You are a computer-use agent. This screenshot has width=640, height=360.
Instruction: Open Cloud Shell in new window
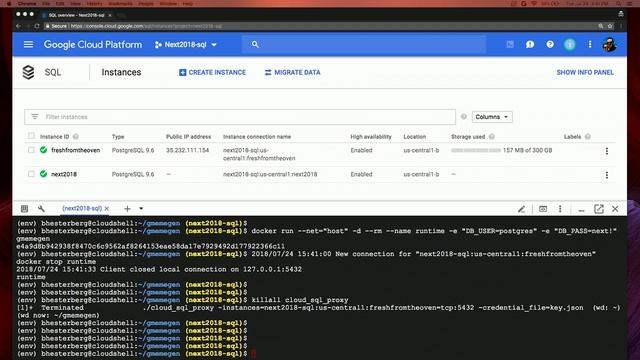coord(599,209)
